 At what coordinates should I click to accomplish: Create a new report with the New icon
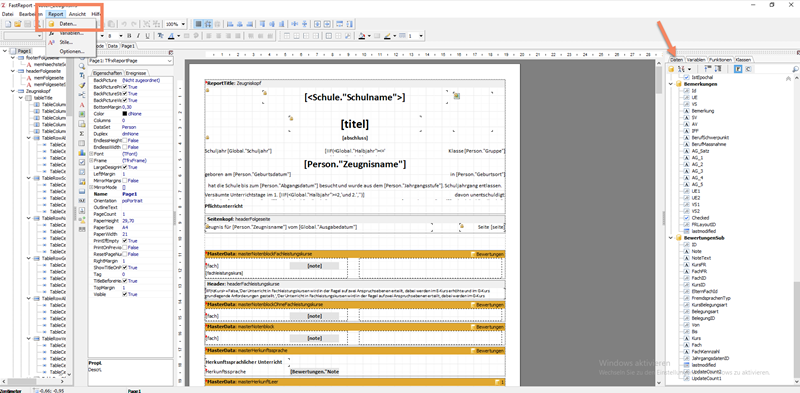tap(7, 24)
